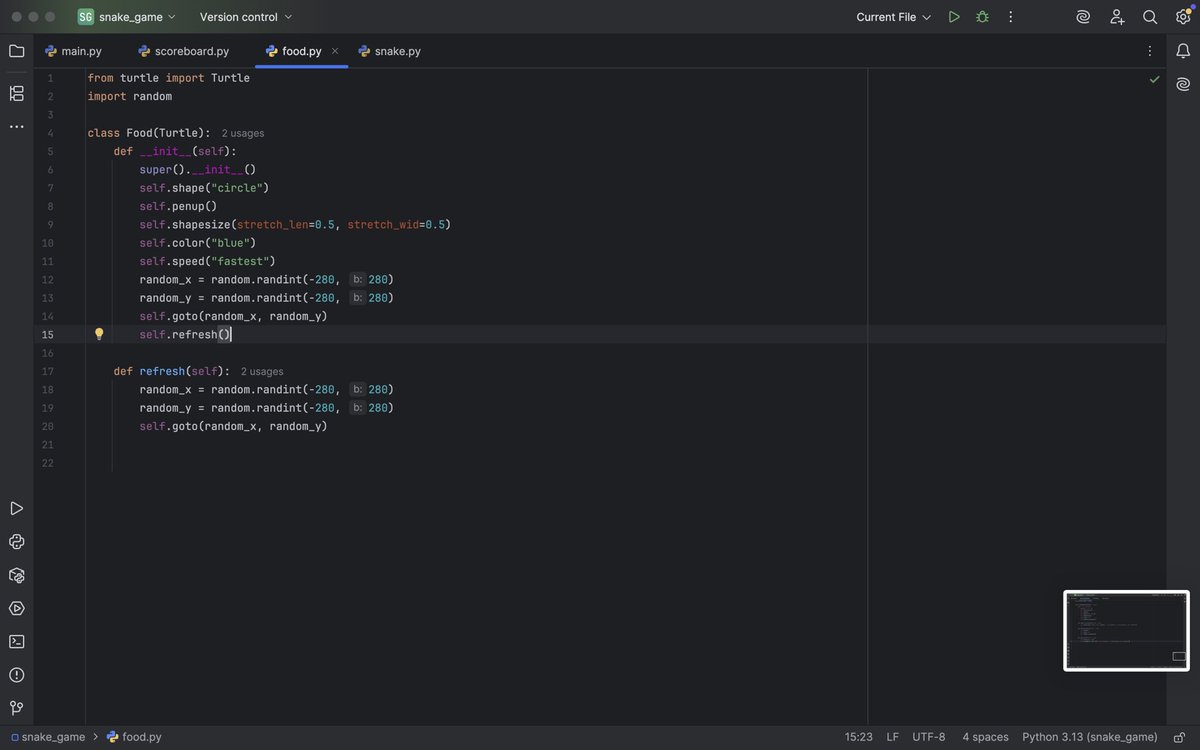This screenshot has height=750, width=1200.
Task: Open editor tabs options menu
Action: [1149, 51]
